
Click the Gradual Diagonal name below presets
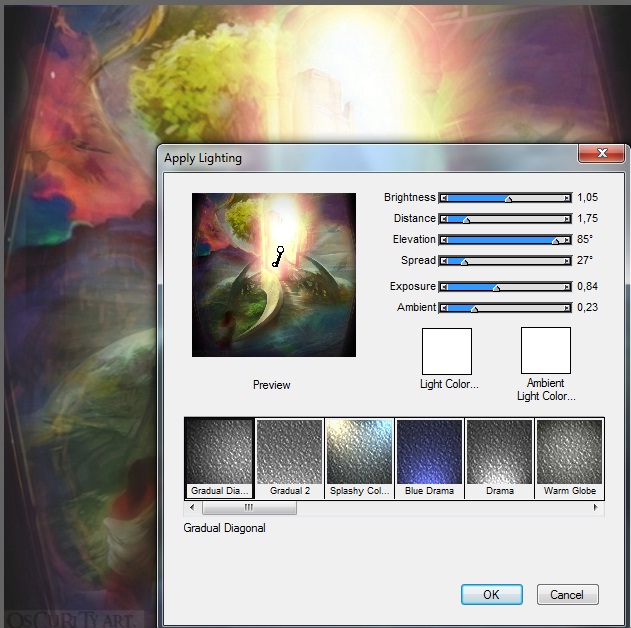(x=224, y=528)
